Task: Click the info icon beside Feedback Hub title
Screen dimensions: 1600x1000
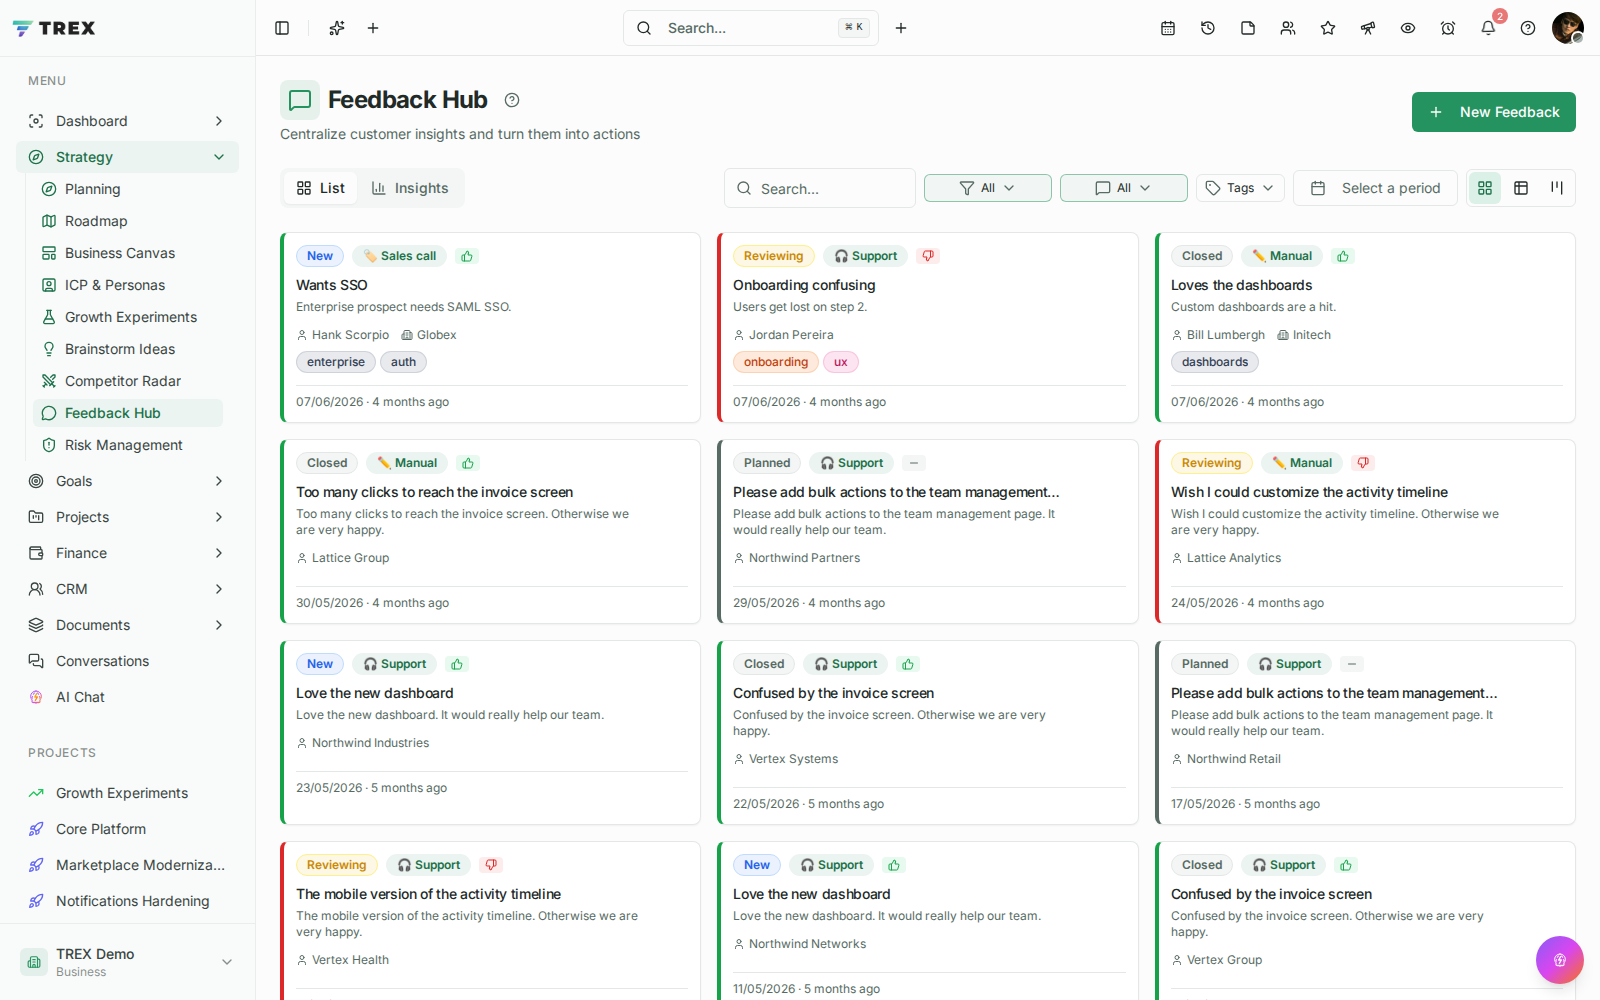Action: pos(512,100)
